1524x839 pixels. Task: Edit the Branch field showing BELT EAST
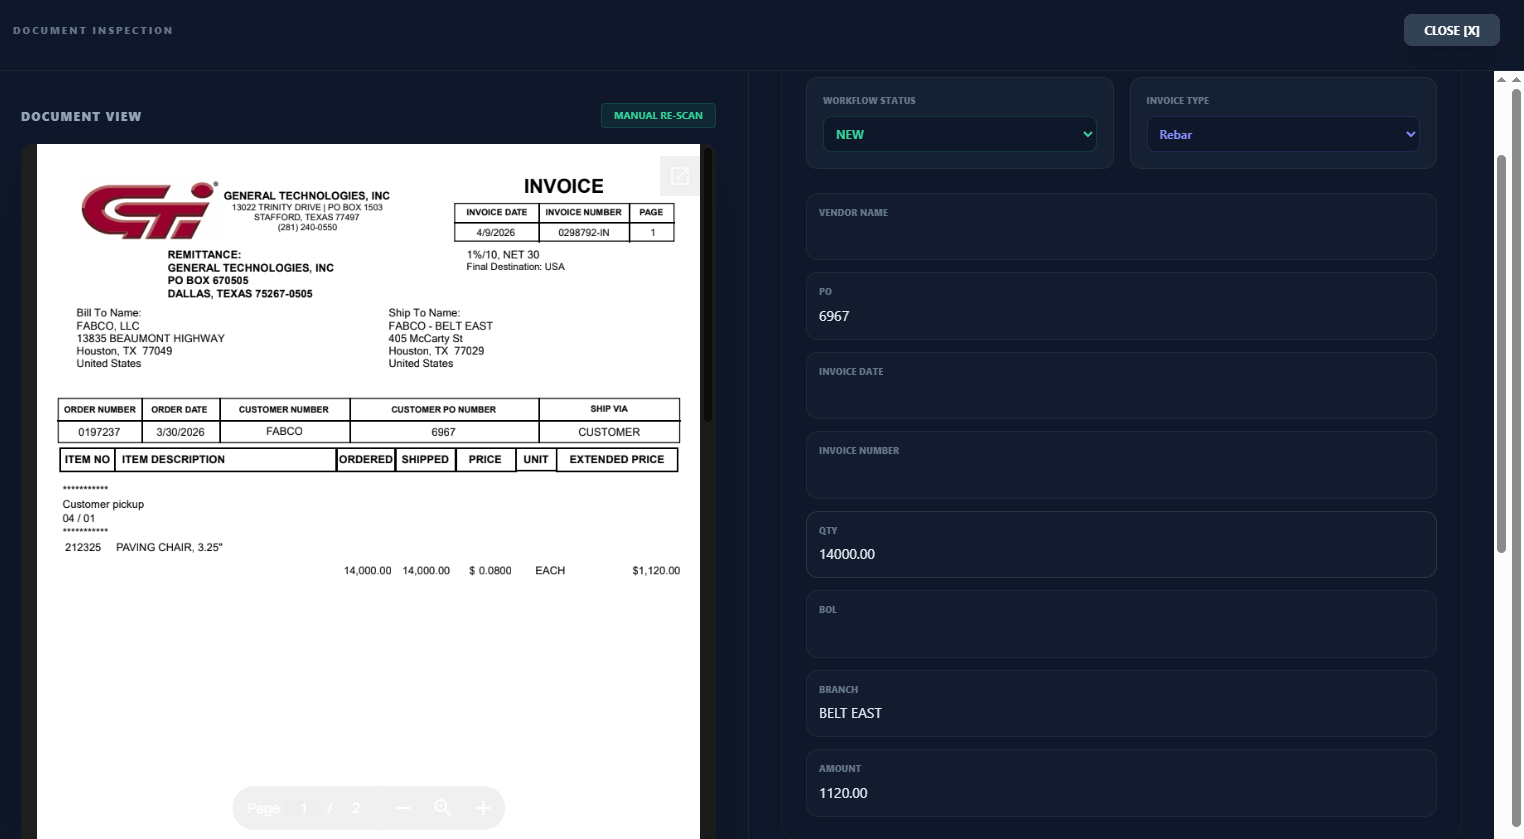(x=1121, y=704)
